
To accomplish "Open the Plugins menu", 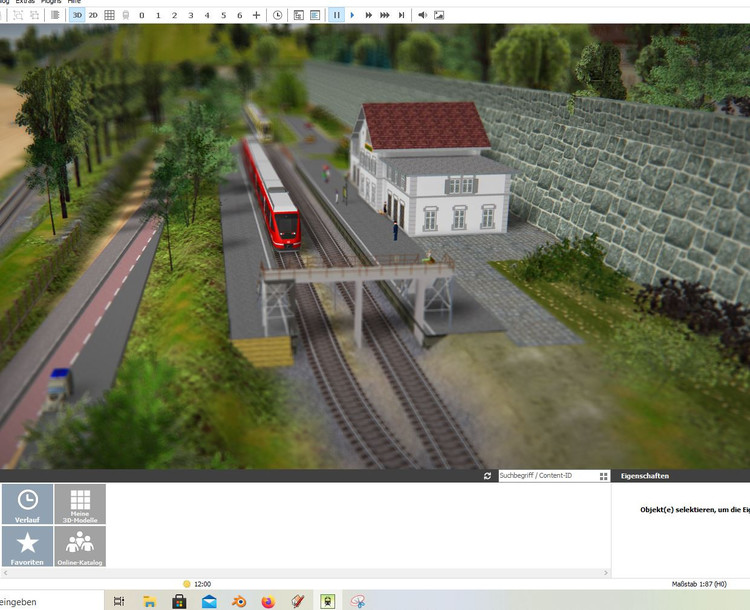I will pos(51,2).
